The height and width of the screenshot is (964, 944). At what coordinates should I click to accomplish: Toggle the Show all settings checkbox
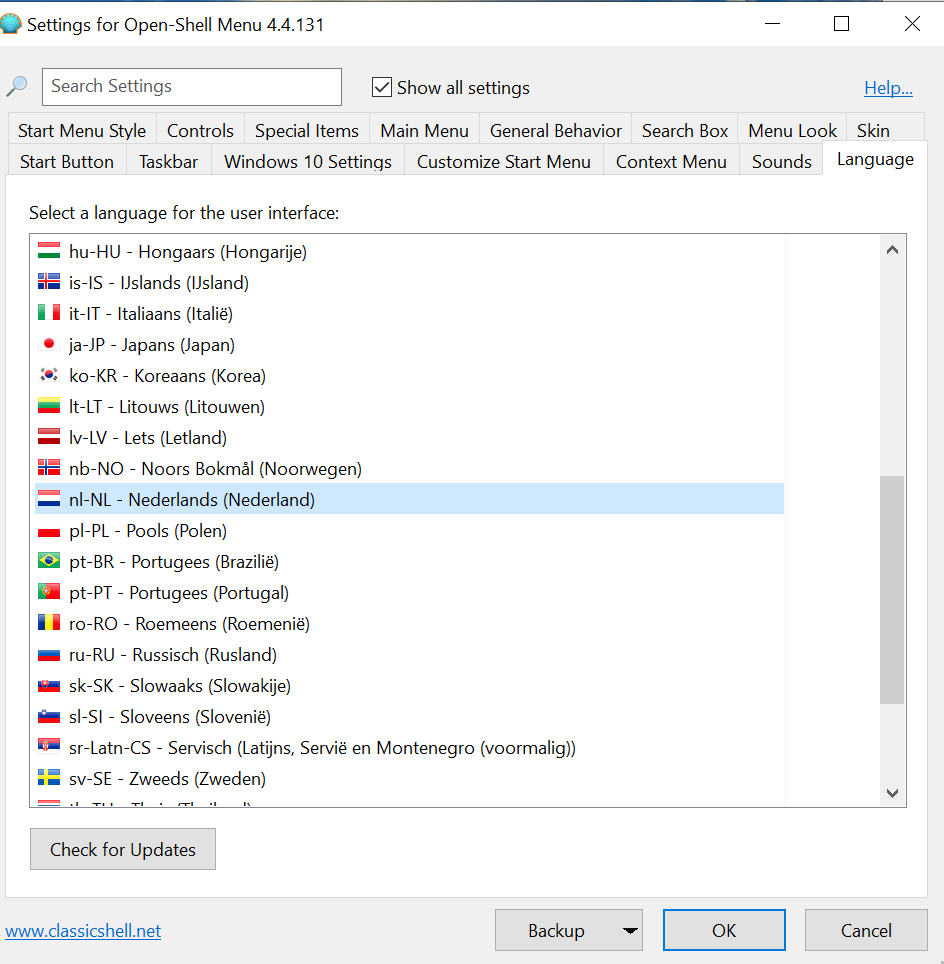click(382, 87)
